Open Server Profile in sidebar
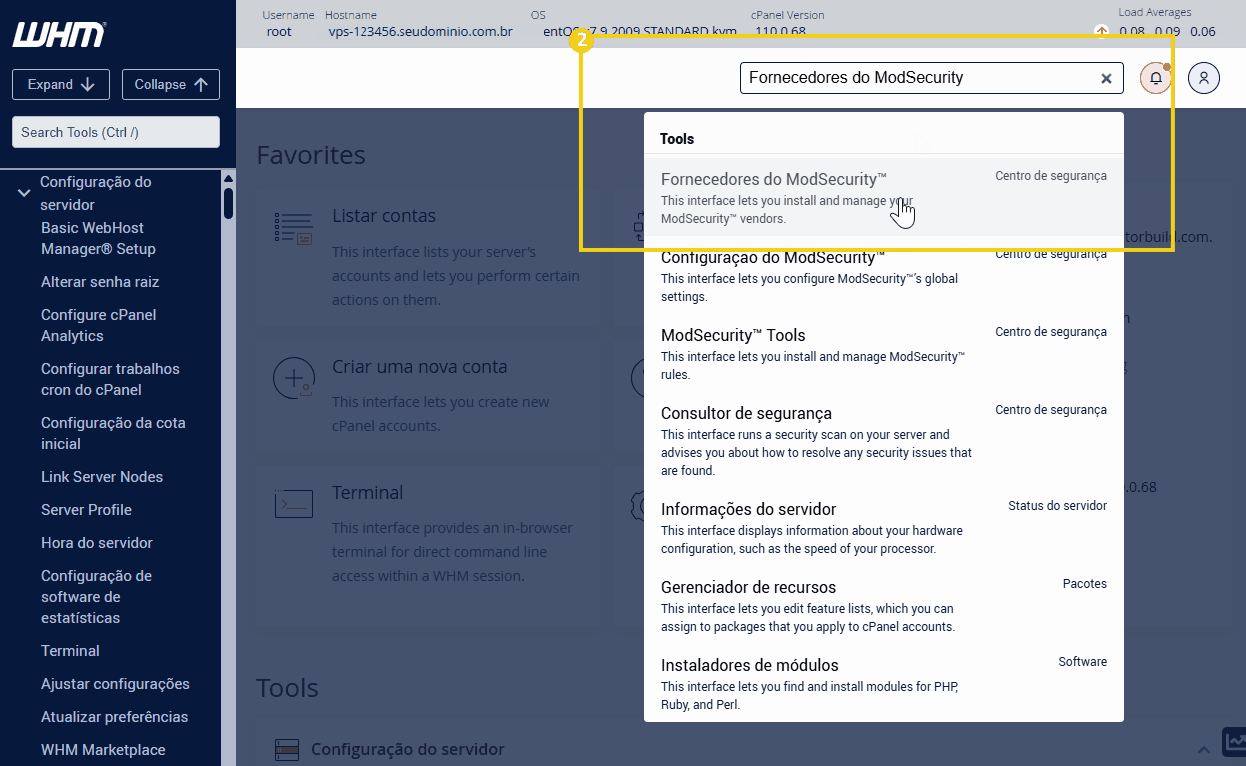Viewport: 1246px width, 766px height. pyautogui.click(x=86, y=510)
